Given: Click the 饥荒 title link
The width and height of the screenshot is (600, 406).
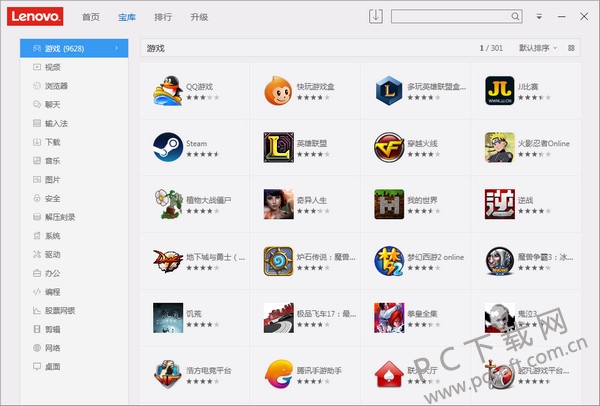Looking at the screenshot, I should [x=194, y=314].
